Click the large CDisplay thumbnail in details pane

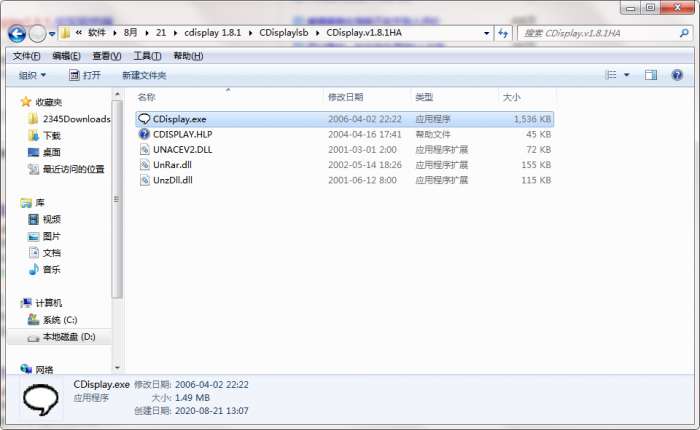coord(41,399)
